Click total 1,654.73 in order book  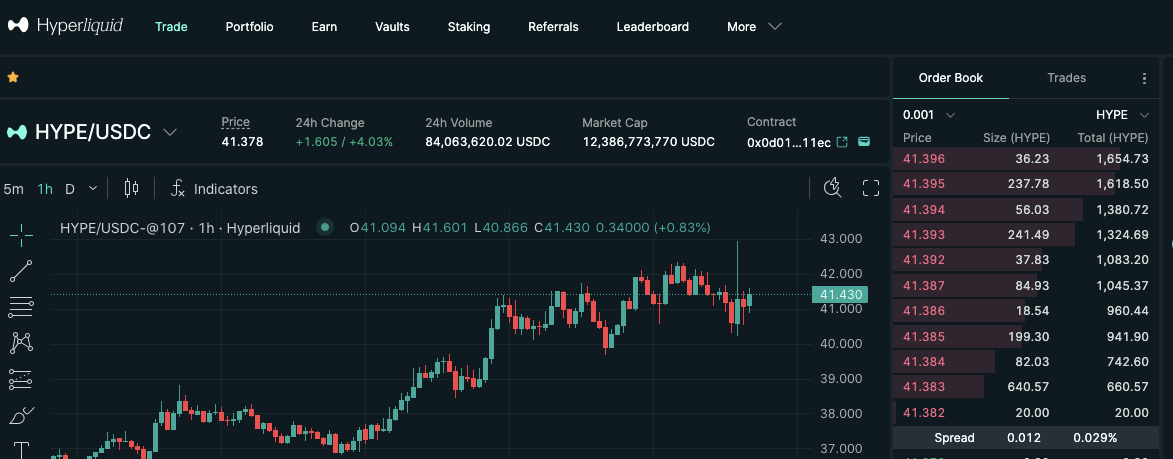[x=1122, y=158]
